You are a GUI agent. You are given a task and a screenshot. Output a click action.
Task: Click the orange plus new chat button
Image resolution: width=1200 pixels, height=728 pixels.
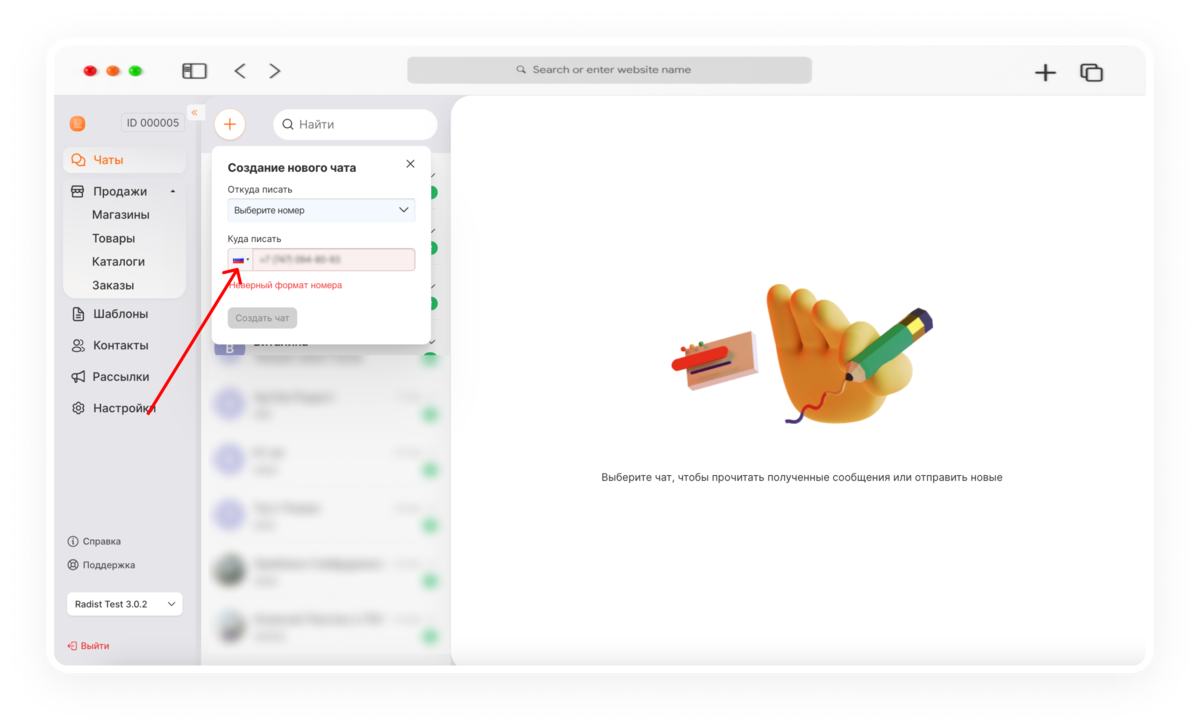click(229, 124)
